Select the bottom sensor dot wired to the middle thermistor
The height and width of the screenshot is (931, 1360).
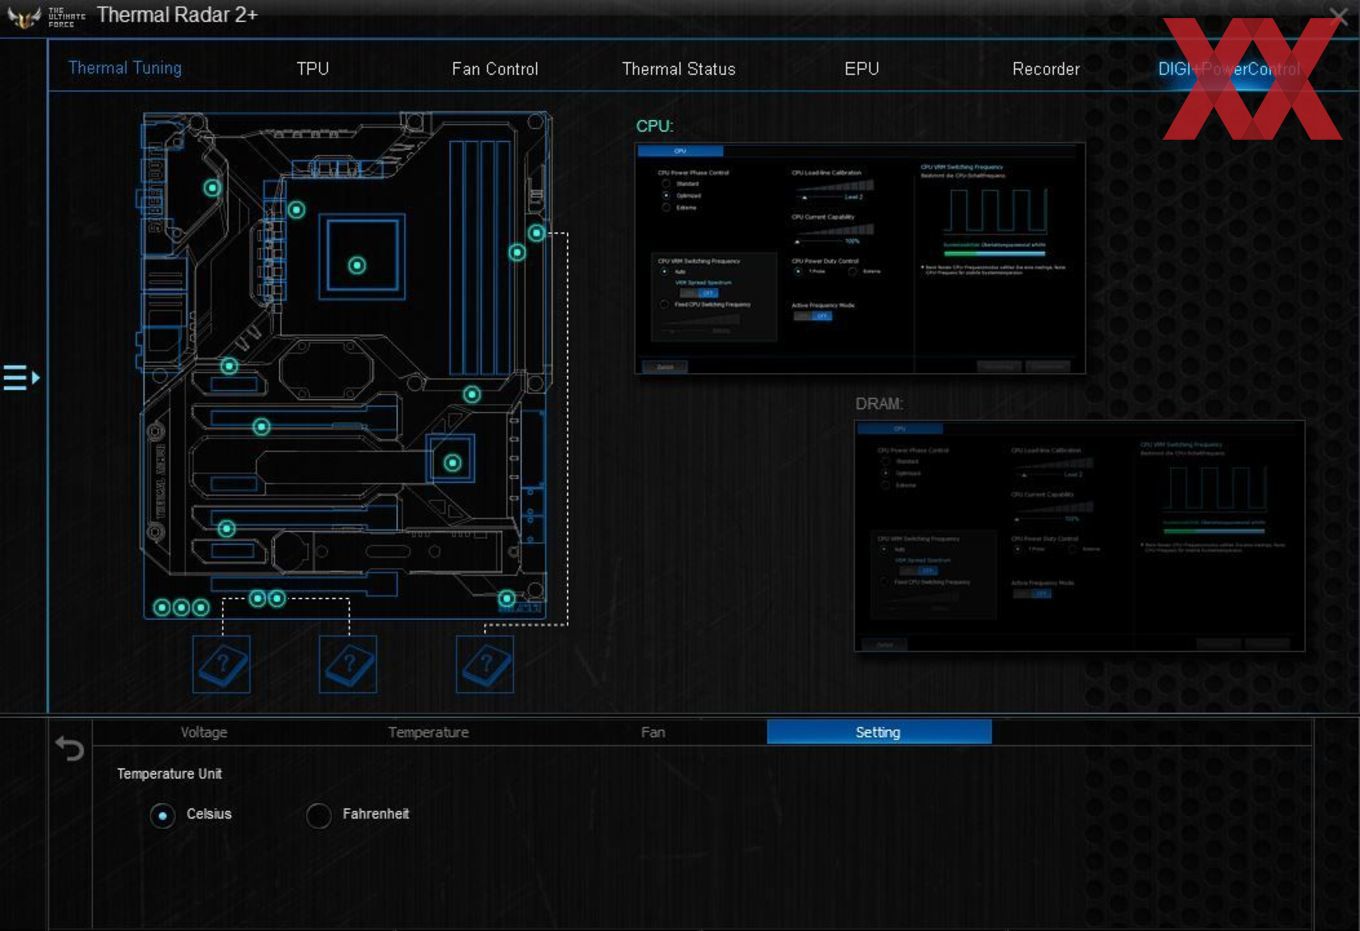tap(277, 599)
